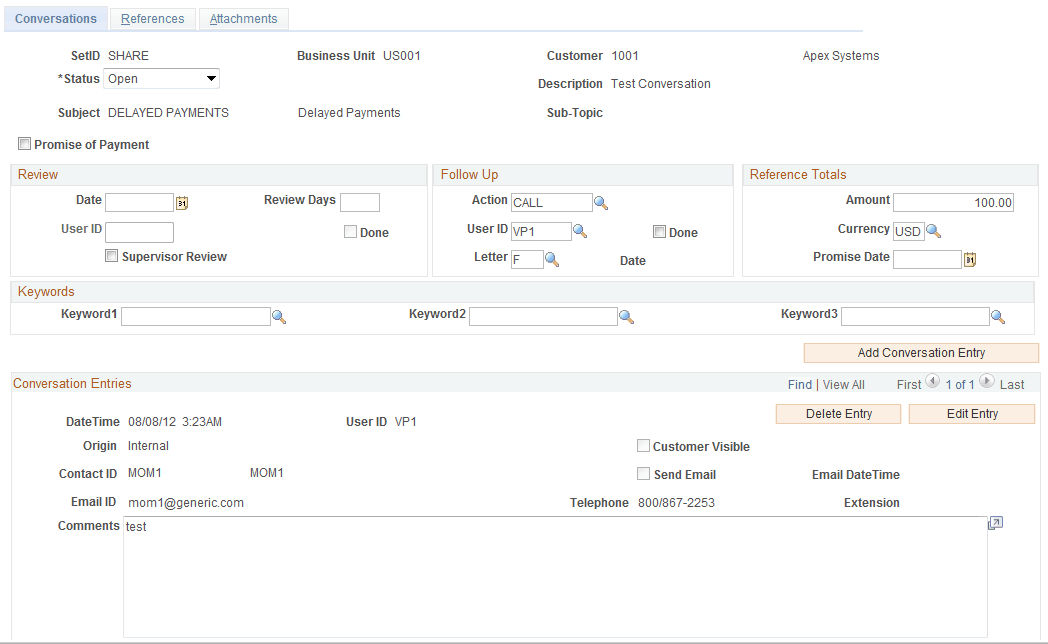Click inside the Review Days input field
The height and width of the screenshot is (644, 1048).
tap(360, 202)
